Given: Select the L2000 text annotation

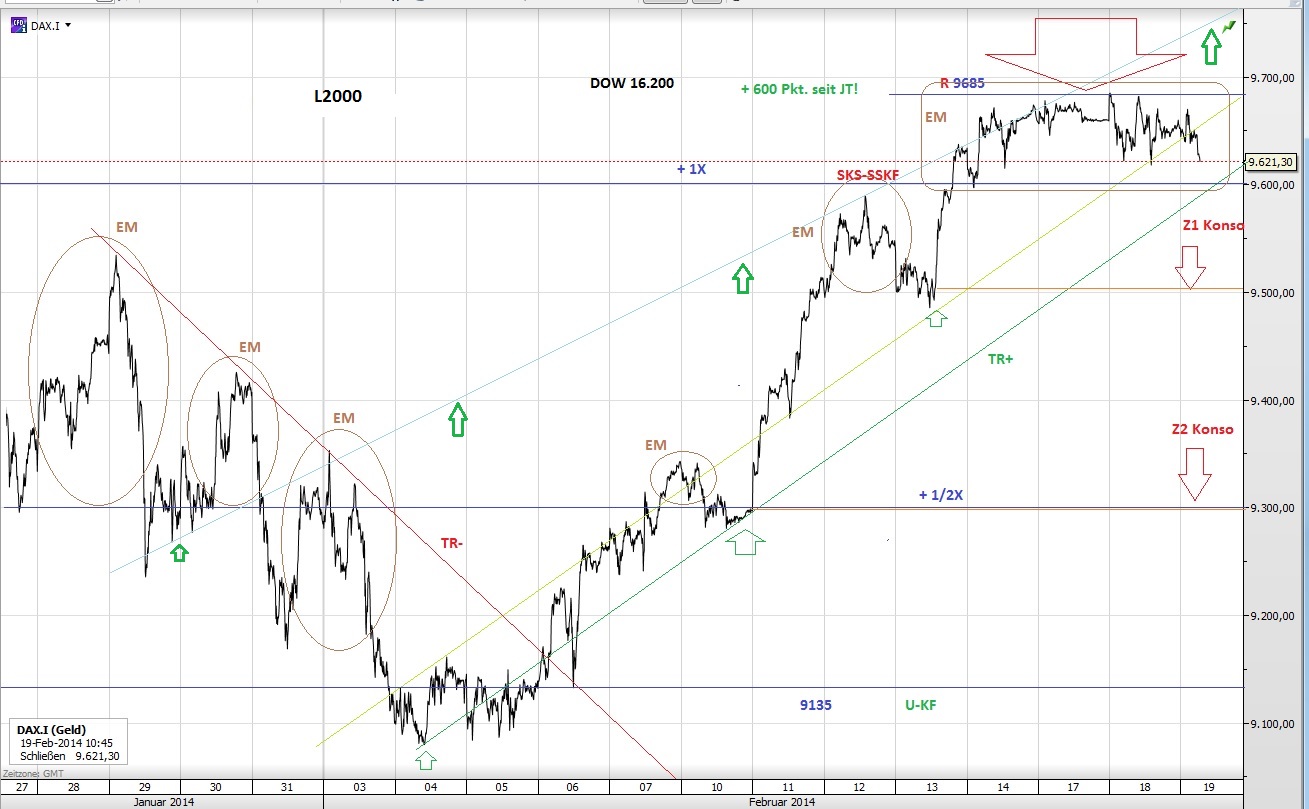Looking at the screenshot, I should click(x=337, y=97).
